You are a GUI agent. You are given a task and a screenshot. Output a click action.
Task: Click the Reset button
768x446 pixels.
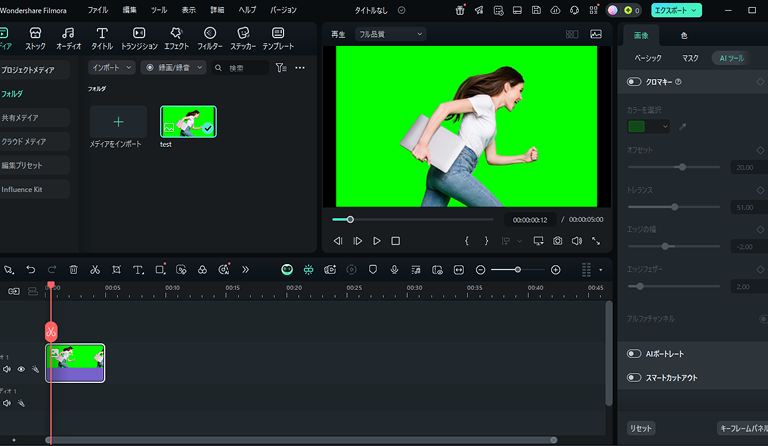[x=641, y=428]
